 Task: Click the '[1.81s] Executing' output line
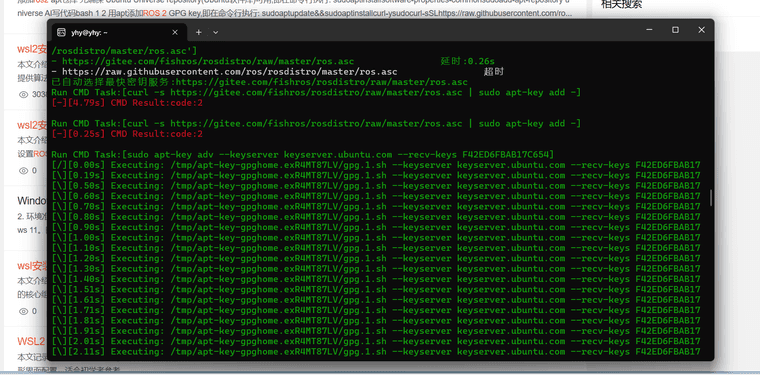click(376, 320)
